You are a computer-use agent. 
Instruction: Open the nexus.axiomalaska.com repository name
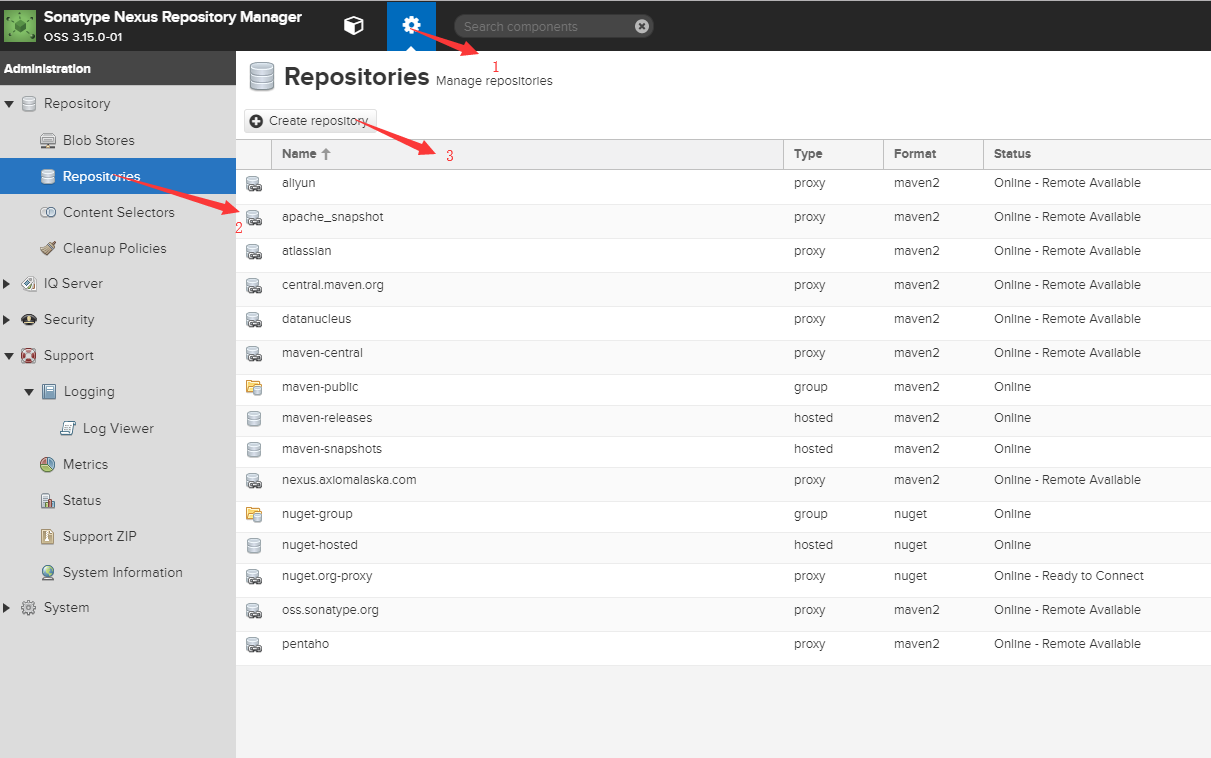click(349, 480)
